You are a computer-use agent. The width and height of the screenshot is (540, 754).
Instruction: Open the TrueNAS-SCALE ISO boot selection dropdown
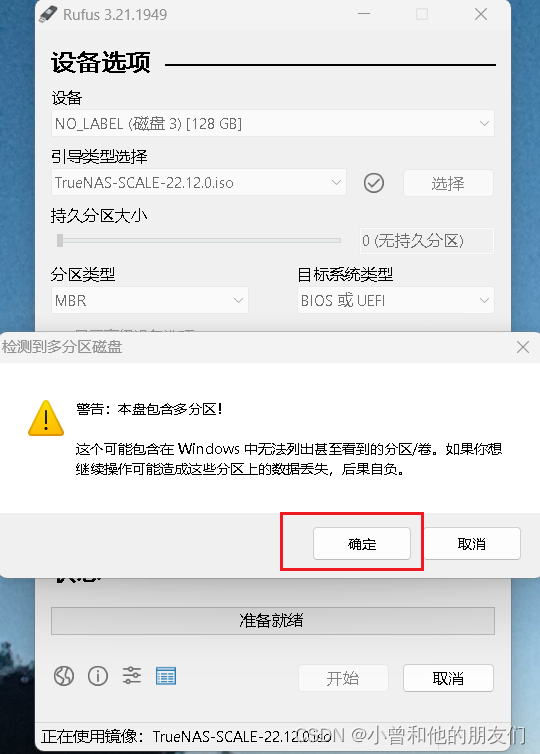click(x=199, y=182)
